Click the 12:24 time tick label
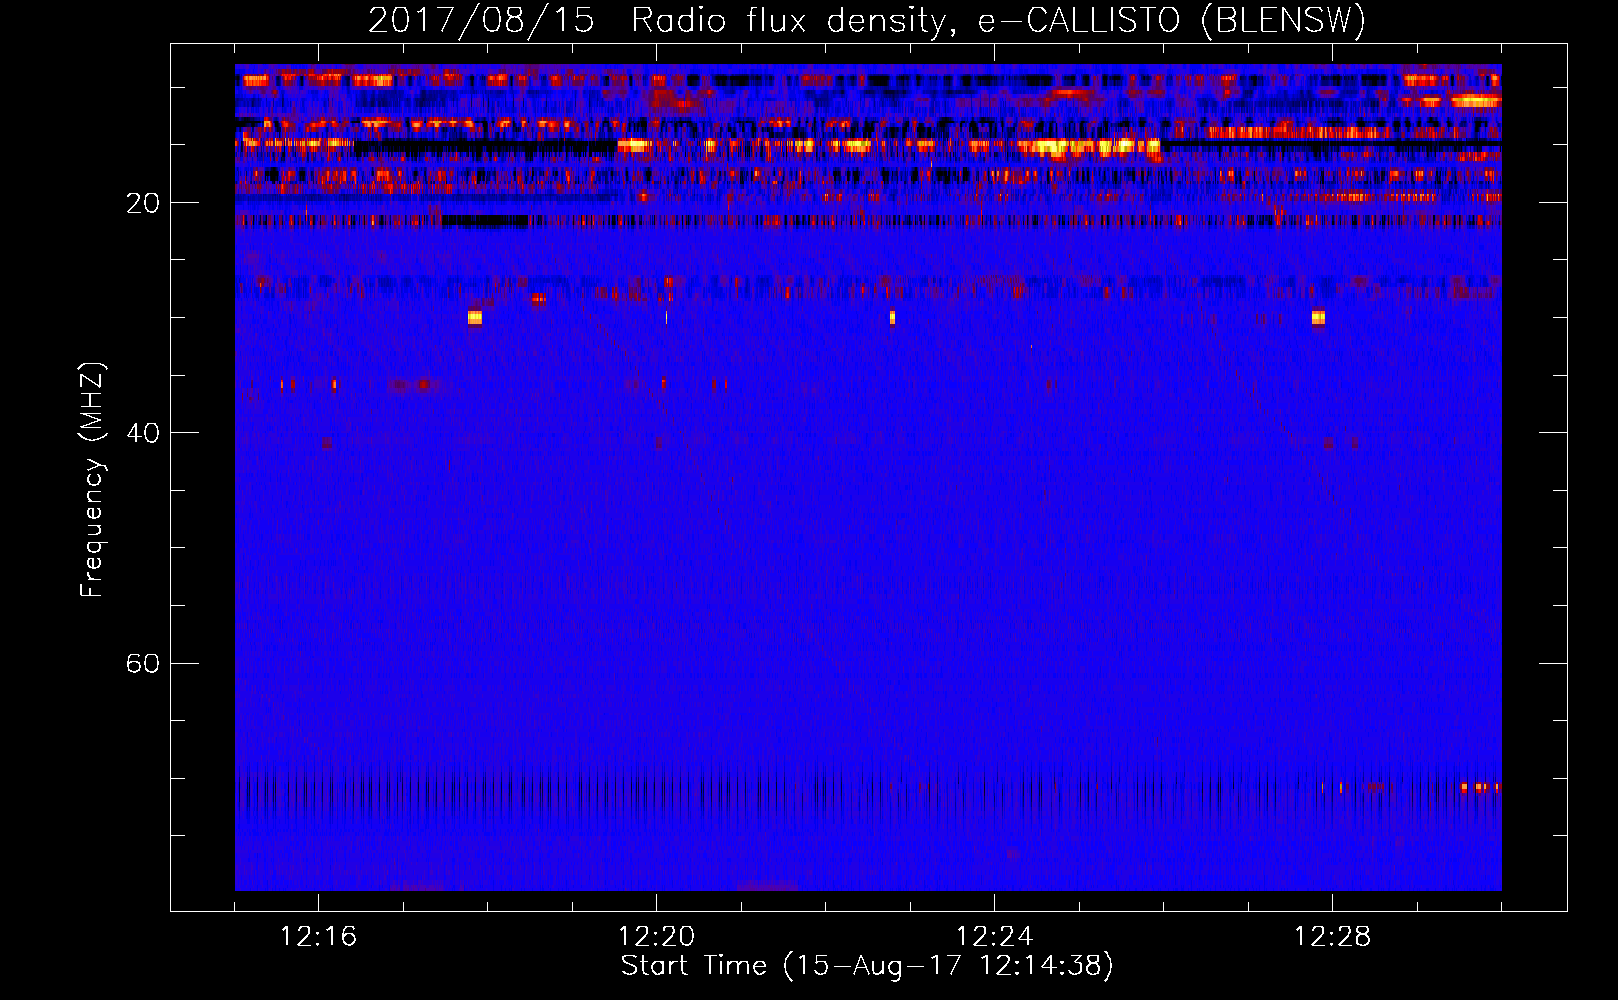Image resolution: width=1618 pixels, height=1000 pixels. (x=994, y=936)
